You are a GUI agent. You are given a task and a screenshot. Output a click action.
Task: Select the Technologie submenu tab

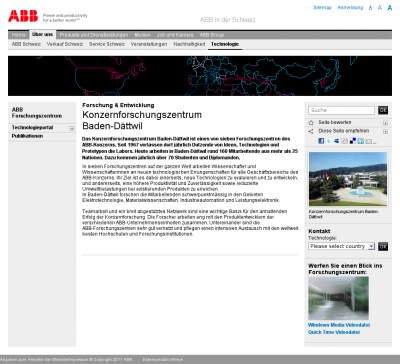pyautogui.click(x=225, y=44)
